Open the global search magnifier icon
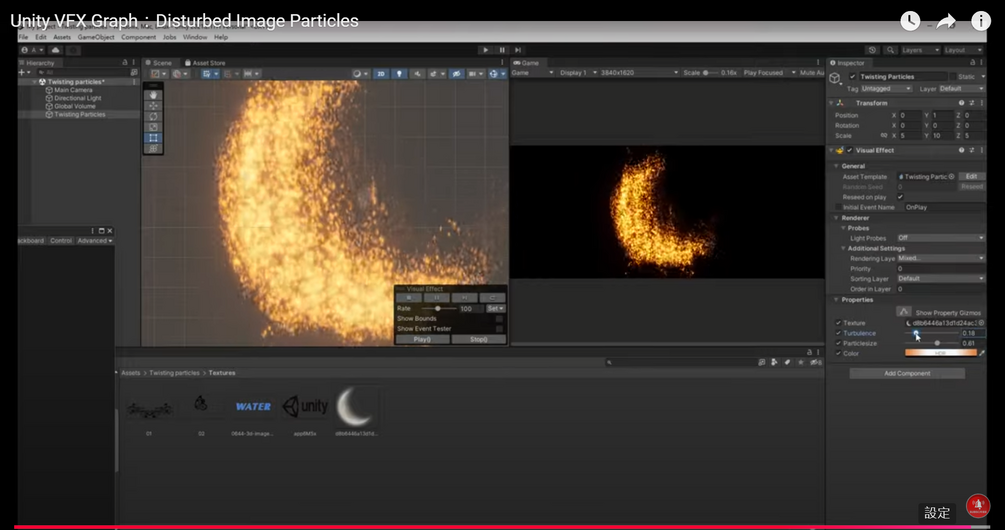 coord(891,50)
